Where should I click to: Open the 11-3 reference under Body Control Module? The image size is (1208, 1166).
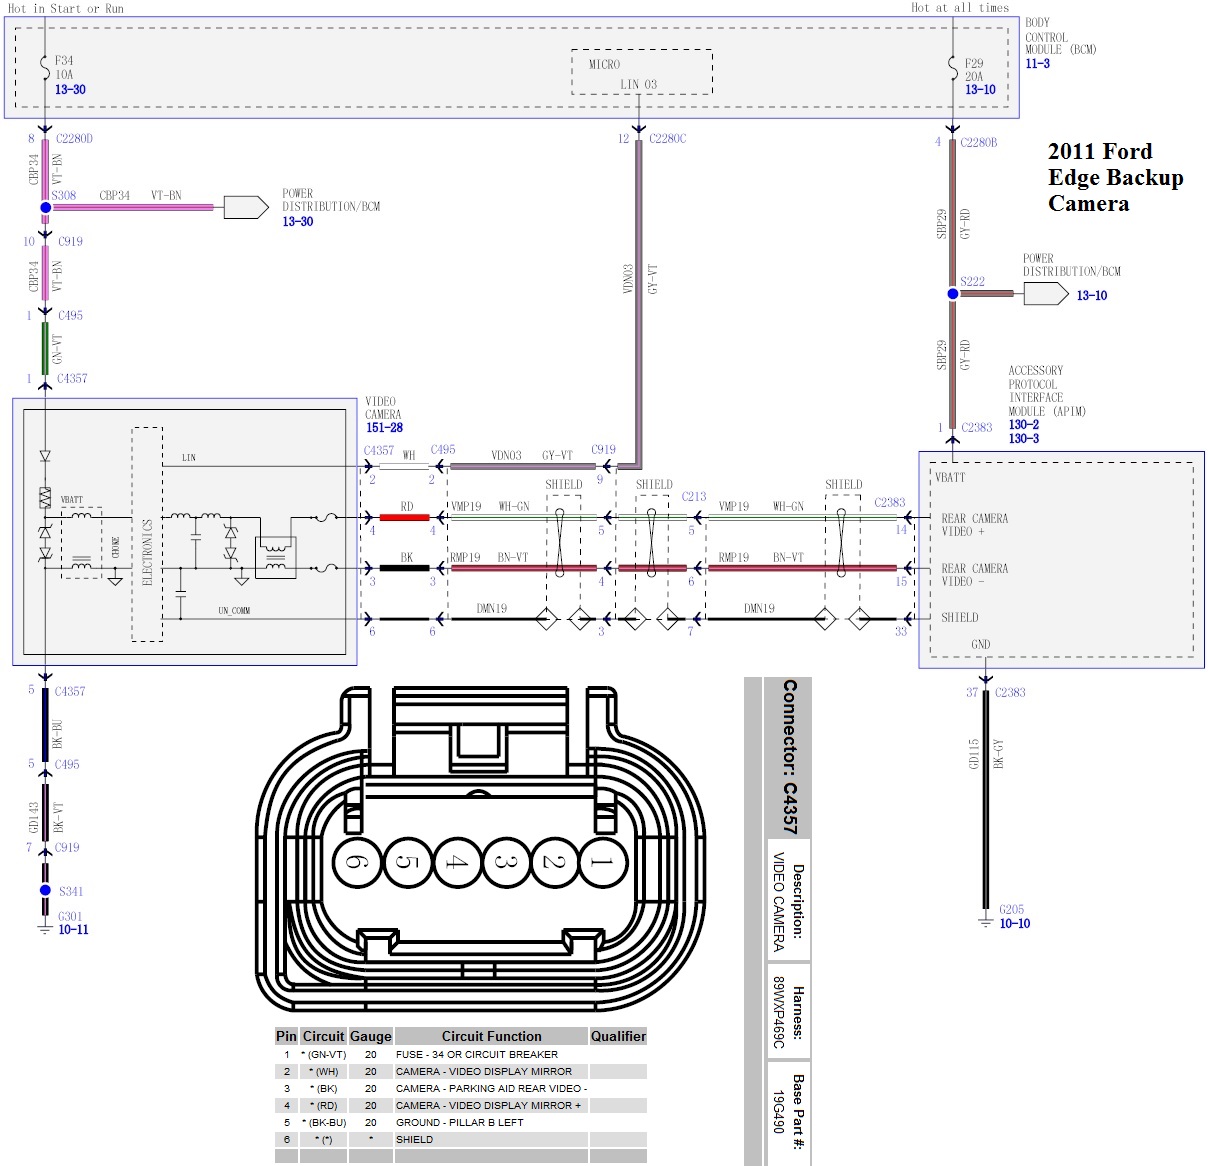point(1038,63)
